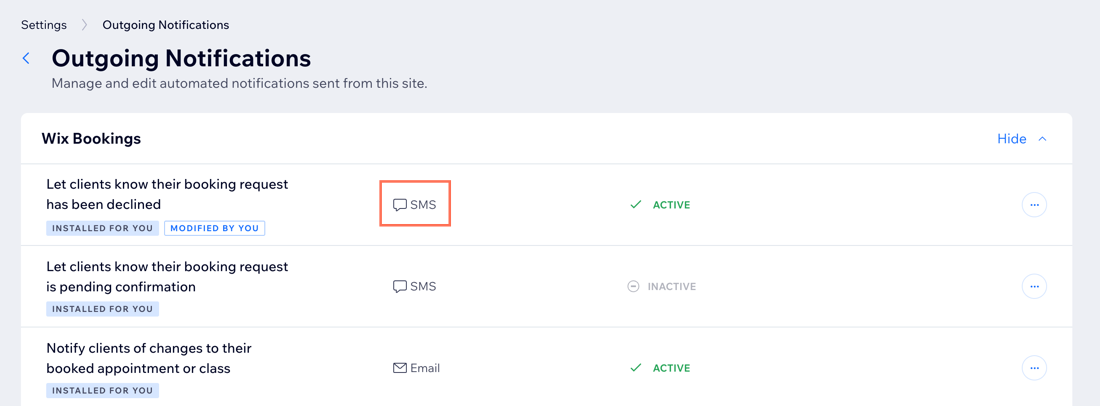Click SMS speech bubble icon in pending row

click(x=400, y=286)
